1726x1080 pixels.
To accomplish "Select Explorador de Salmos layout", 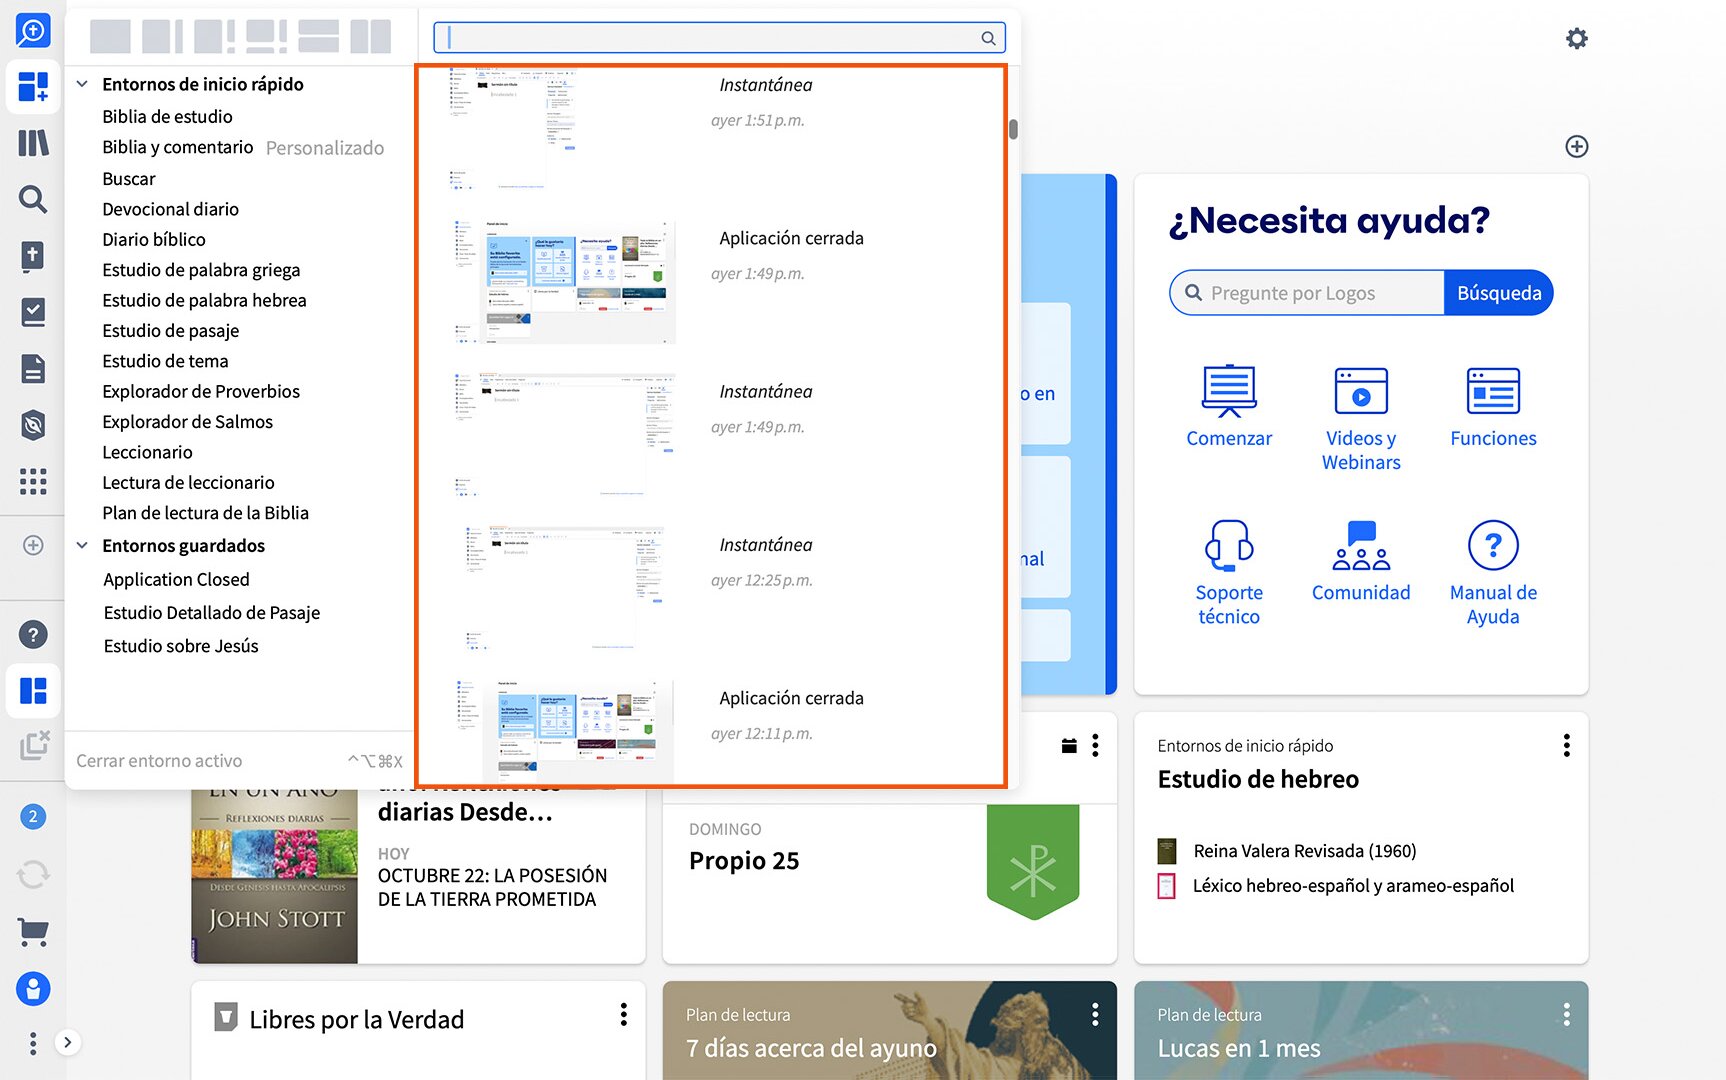I will pos(187,422).
